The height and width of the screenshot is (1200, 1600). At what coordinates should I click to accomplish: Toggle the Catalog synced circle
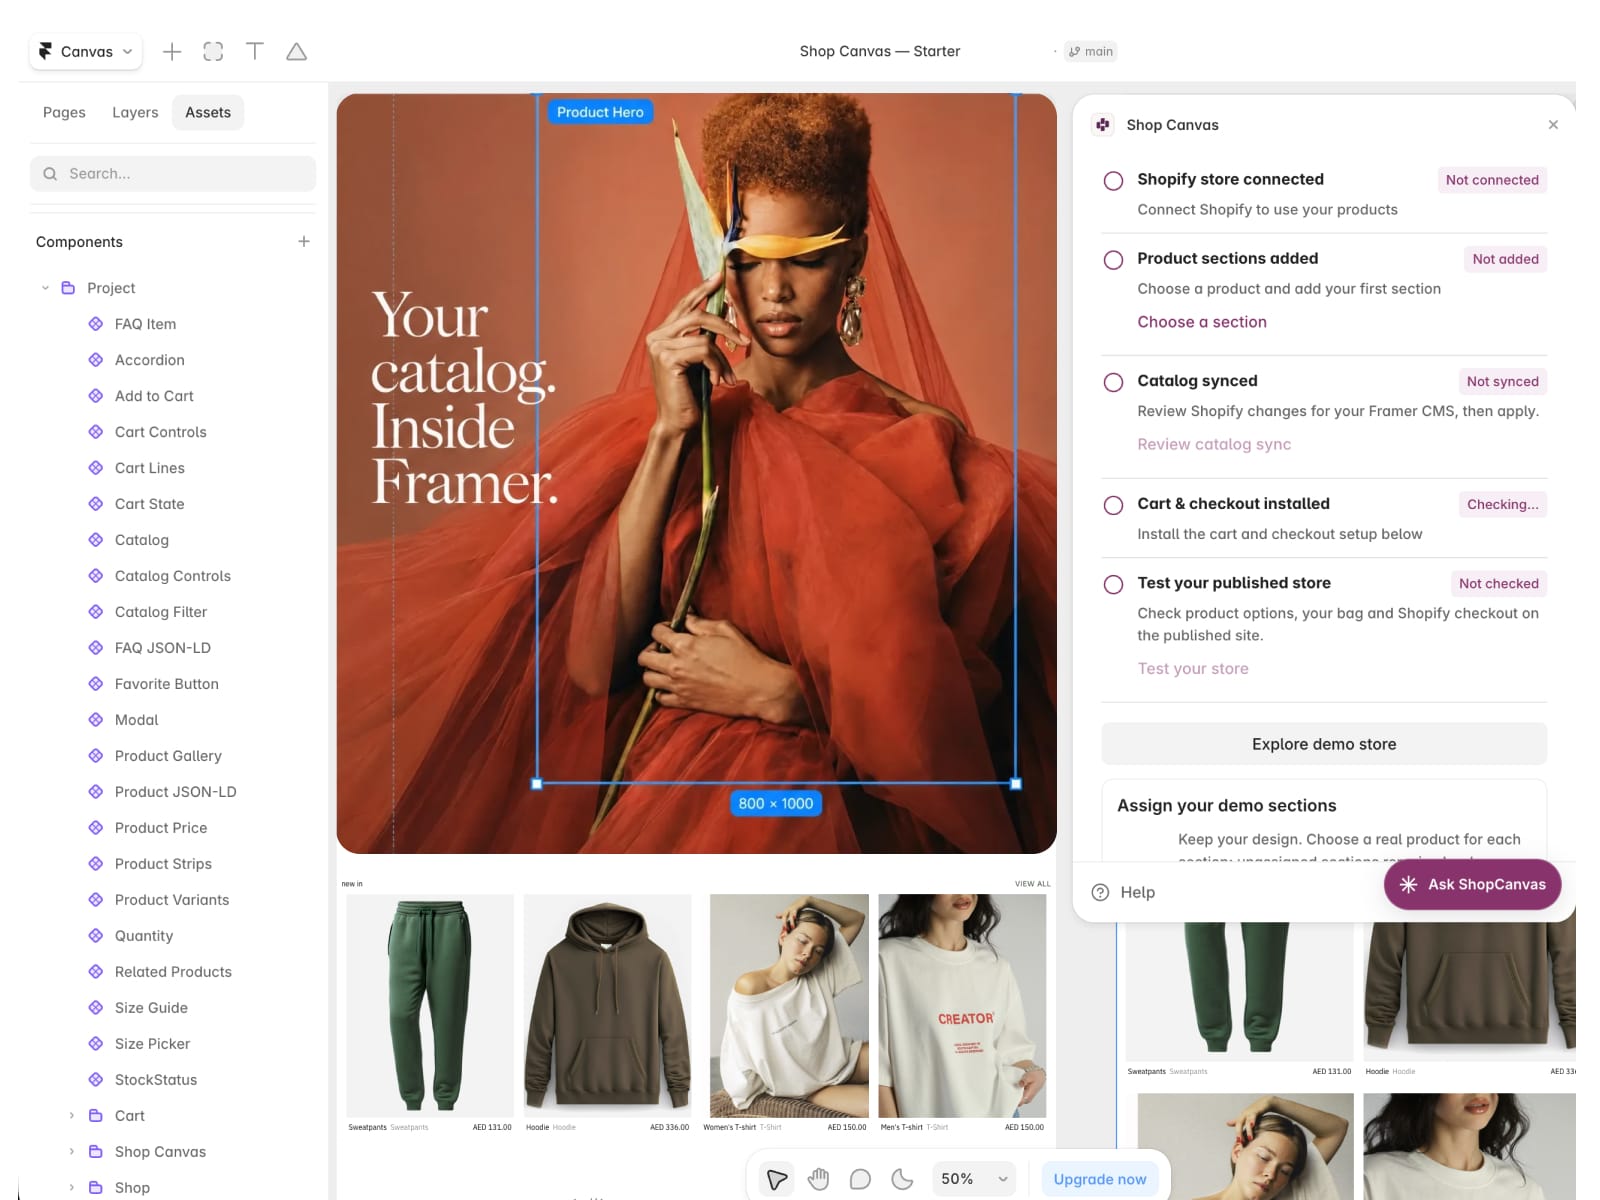[x=1113, y=382]
